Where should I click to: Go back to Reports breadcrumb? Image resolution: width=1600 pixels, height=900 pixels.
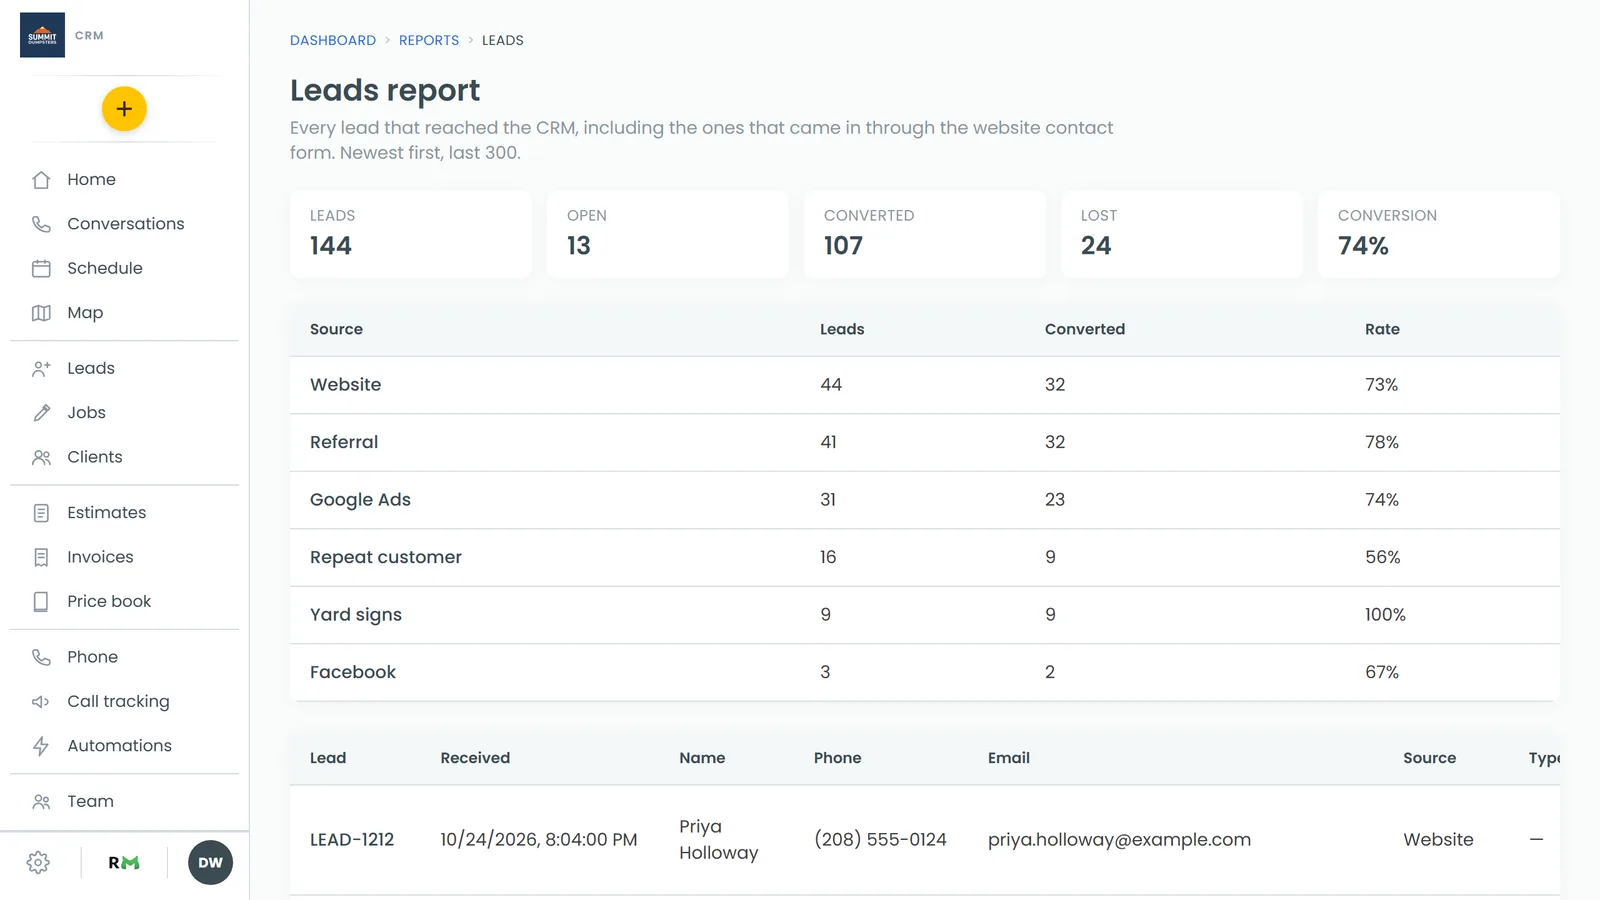(429, 40)
